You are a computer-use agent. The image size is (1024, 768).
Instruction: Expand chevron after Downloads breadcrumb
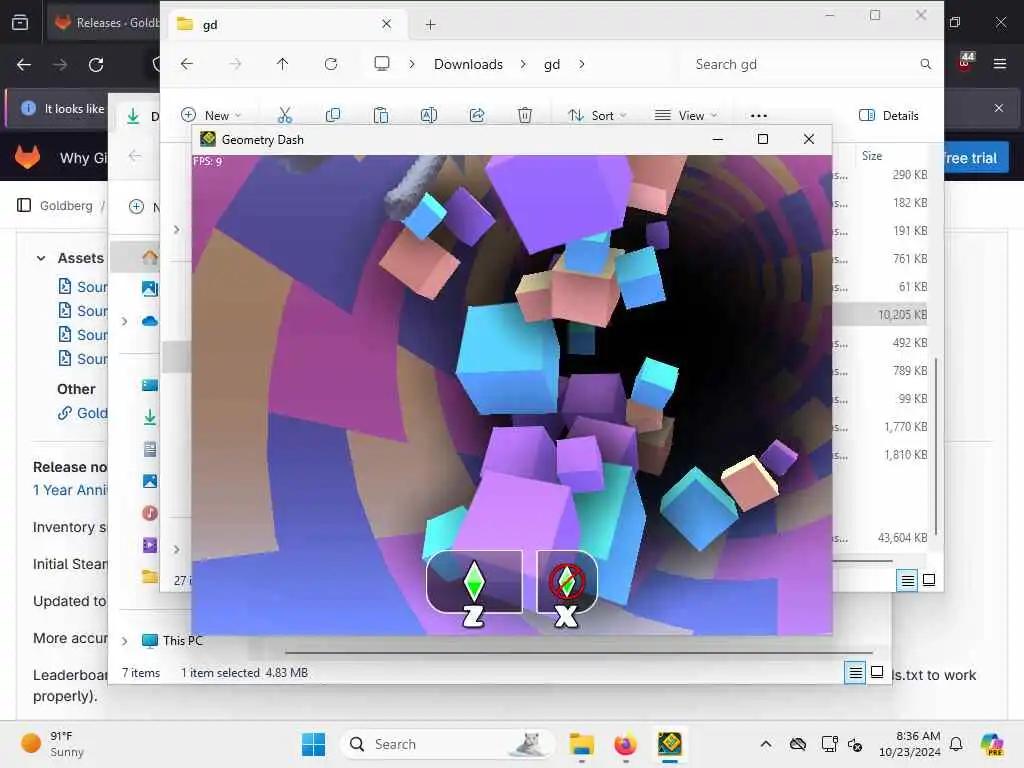pos(523,64)
